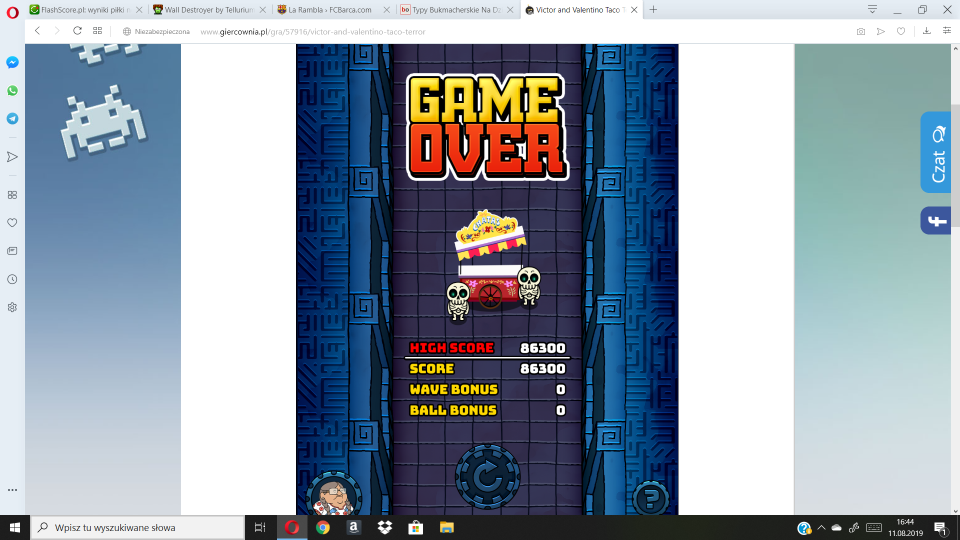
Task: Open the game help question mark button
Action: (650, 497)
